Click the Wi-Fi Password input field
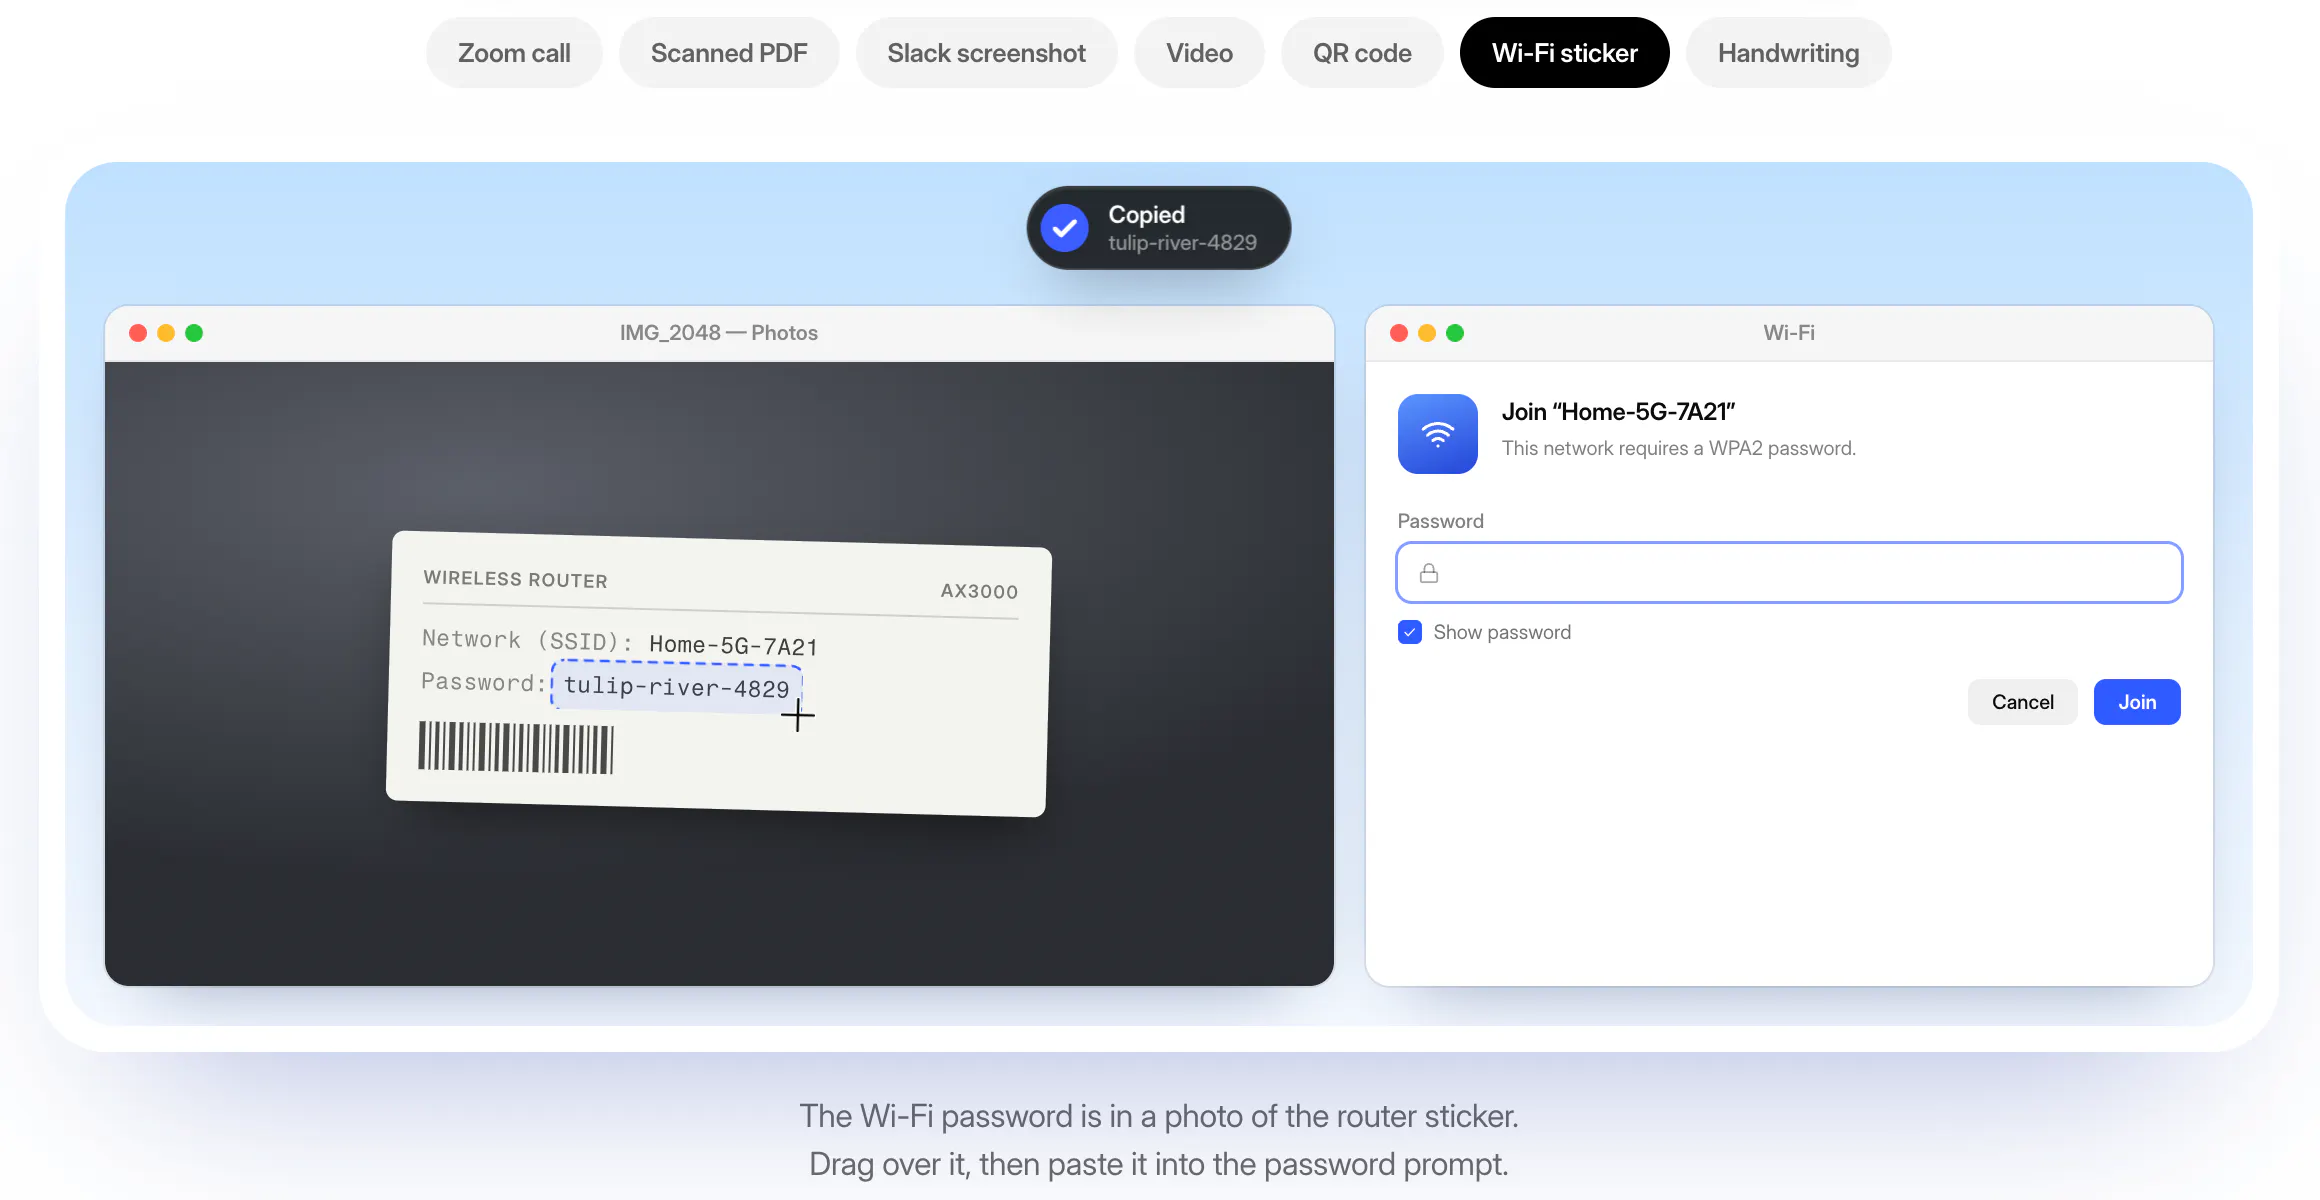2320x1200 pixels. 1789,573
